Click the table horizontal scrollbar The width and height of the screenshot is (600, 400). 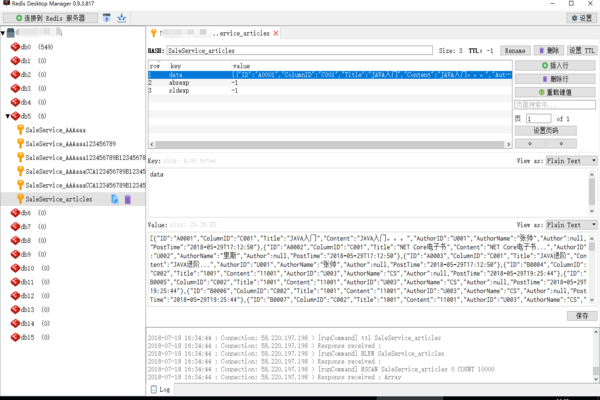point(330,144)
